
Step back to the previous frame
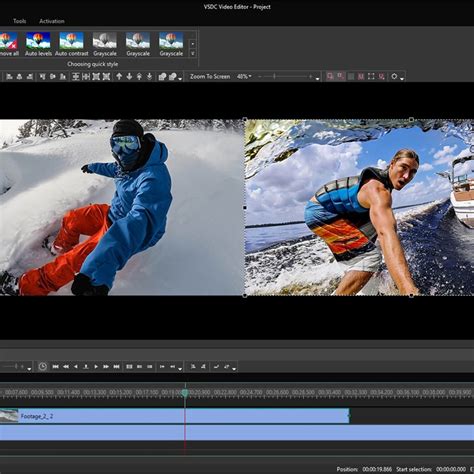tap(76, 367)
